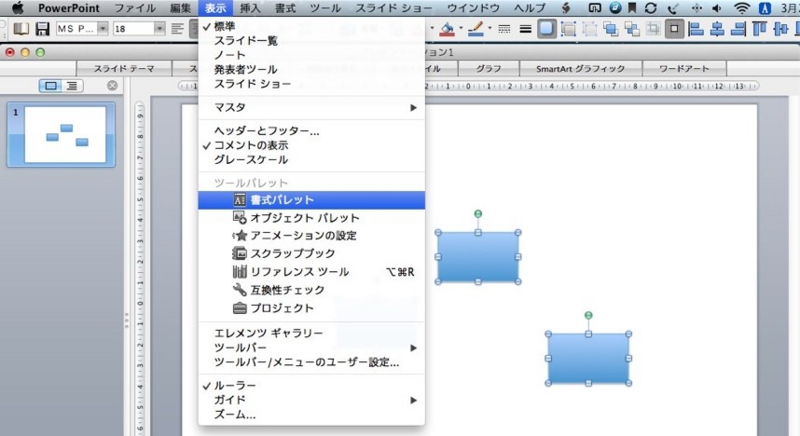Select スライド ショー in the 表示 menu
800x436 pixels.
[311, 84]
